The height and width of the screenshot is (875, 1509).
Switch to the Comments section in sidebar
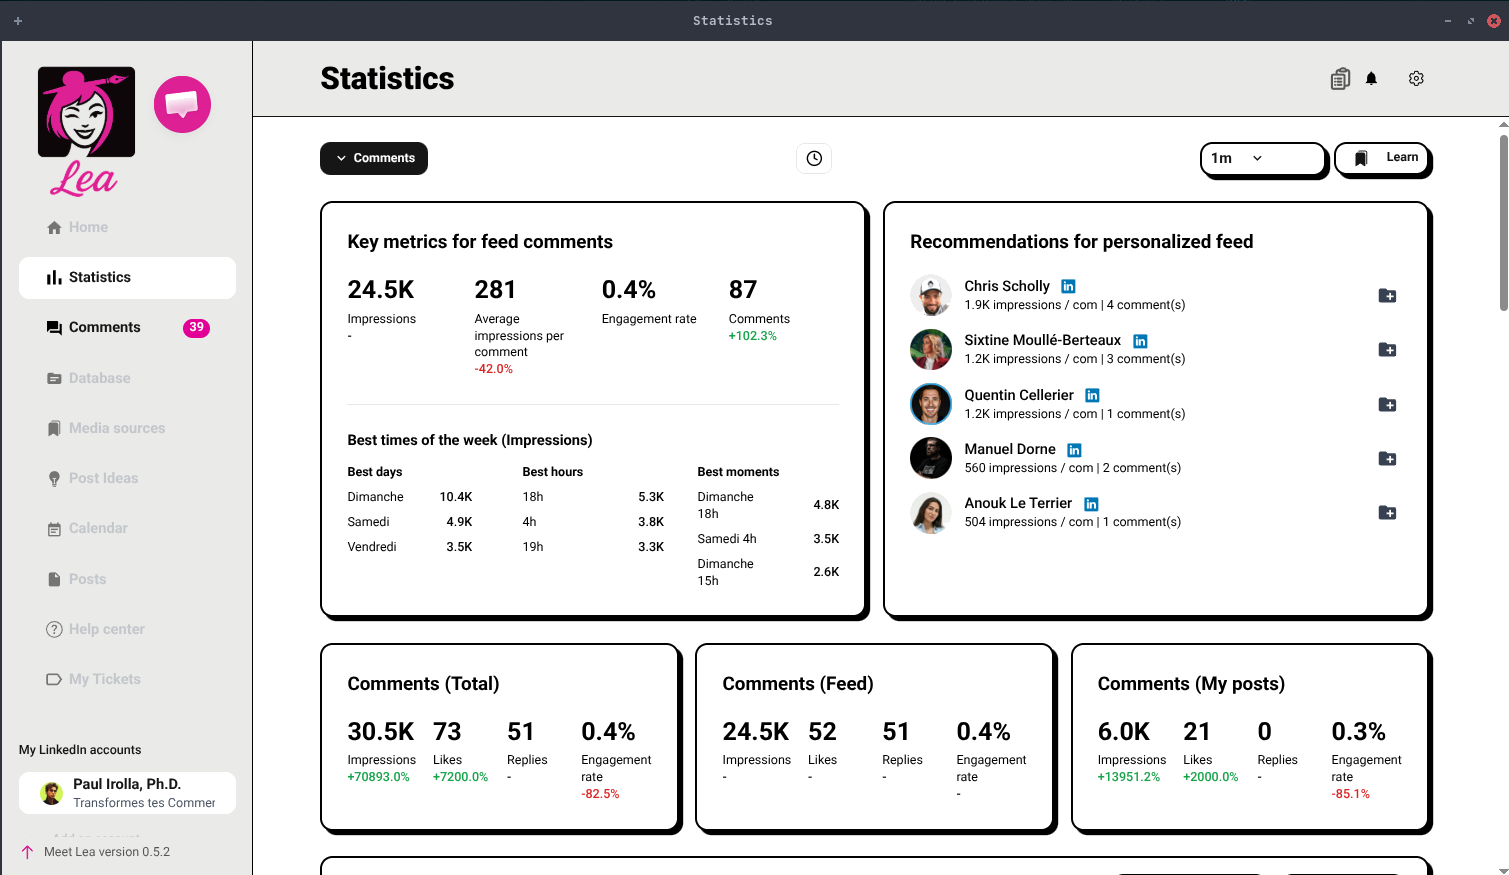click(106, 327)
